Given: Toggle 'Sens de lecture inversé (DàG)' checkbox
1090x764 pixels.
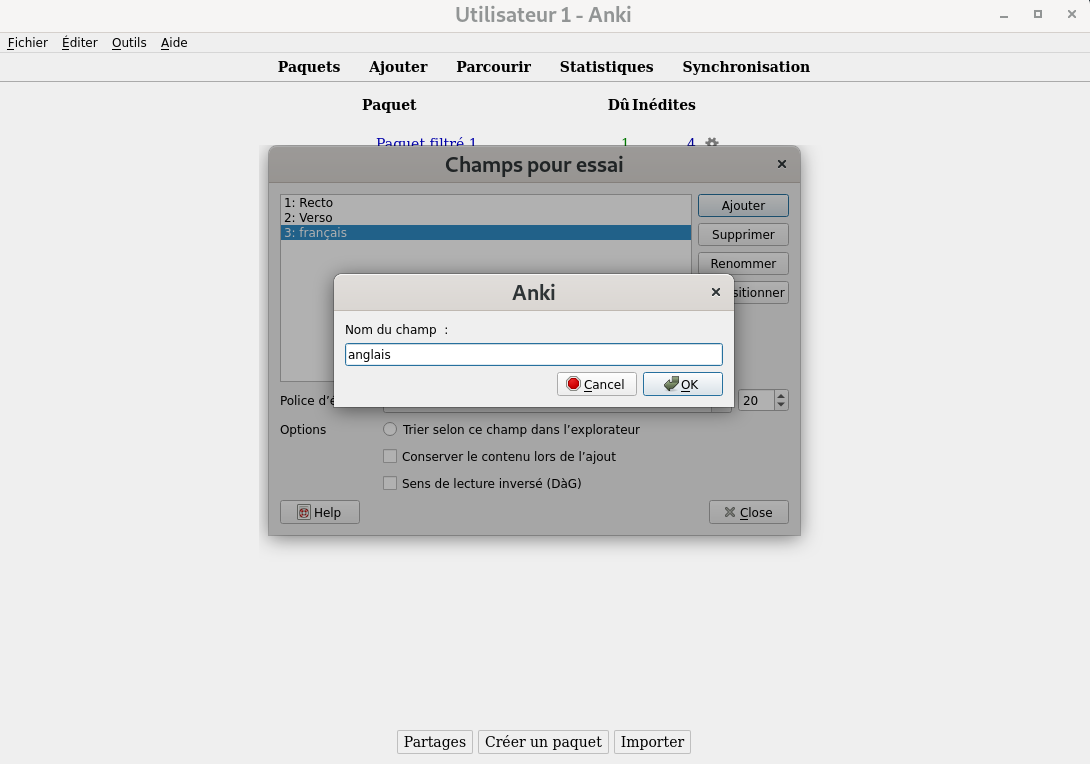Looking at the screenshot, I should [391, 483].
